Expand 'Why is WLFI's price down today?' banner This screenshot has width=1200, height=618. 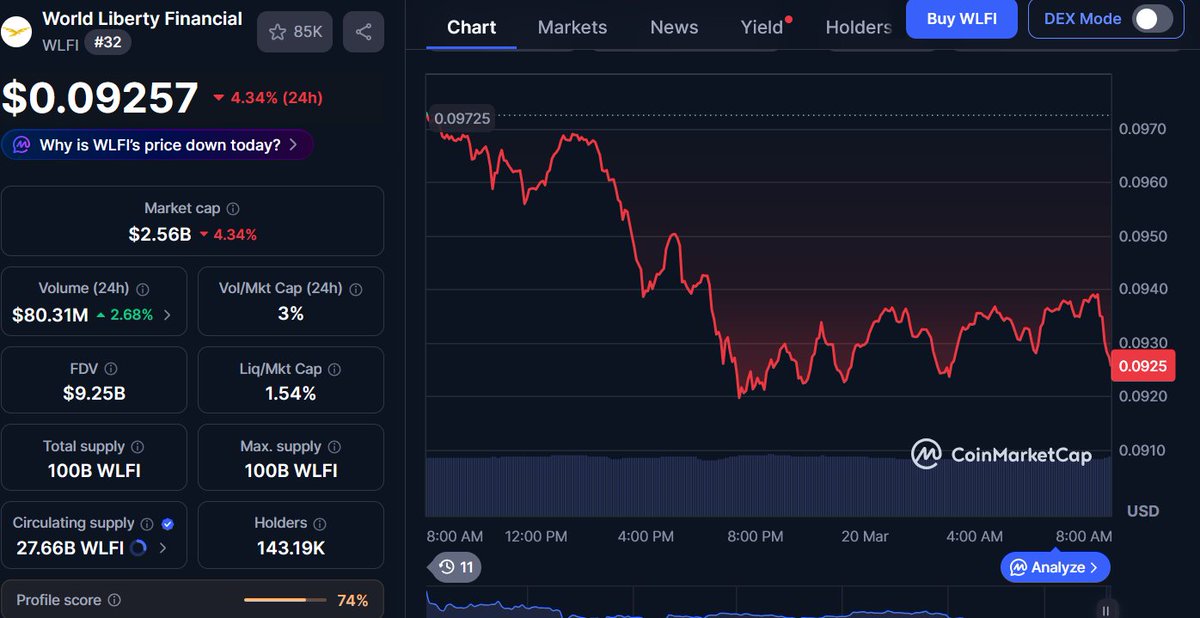coord(157,144)
